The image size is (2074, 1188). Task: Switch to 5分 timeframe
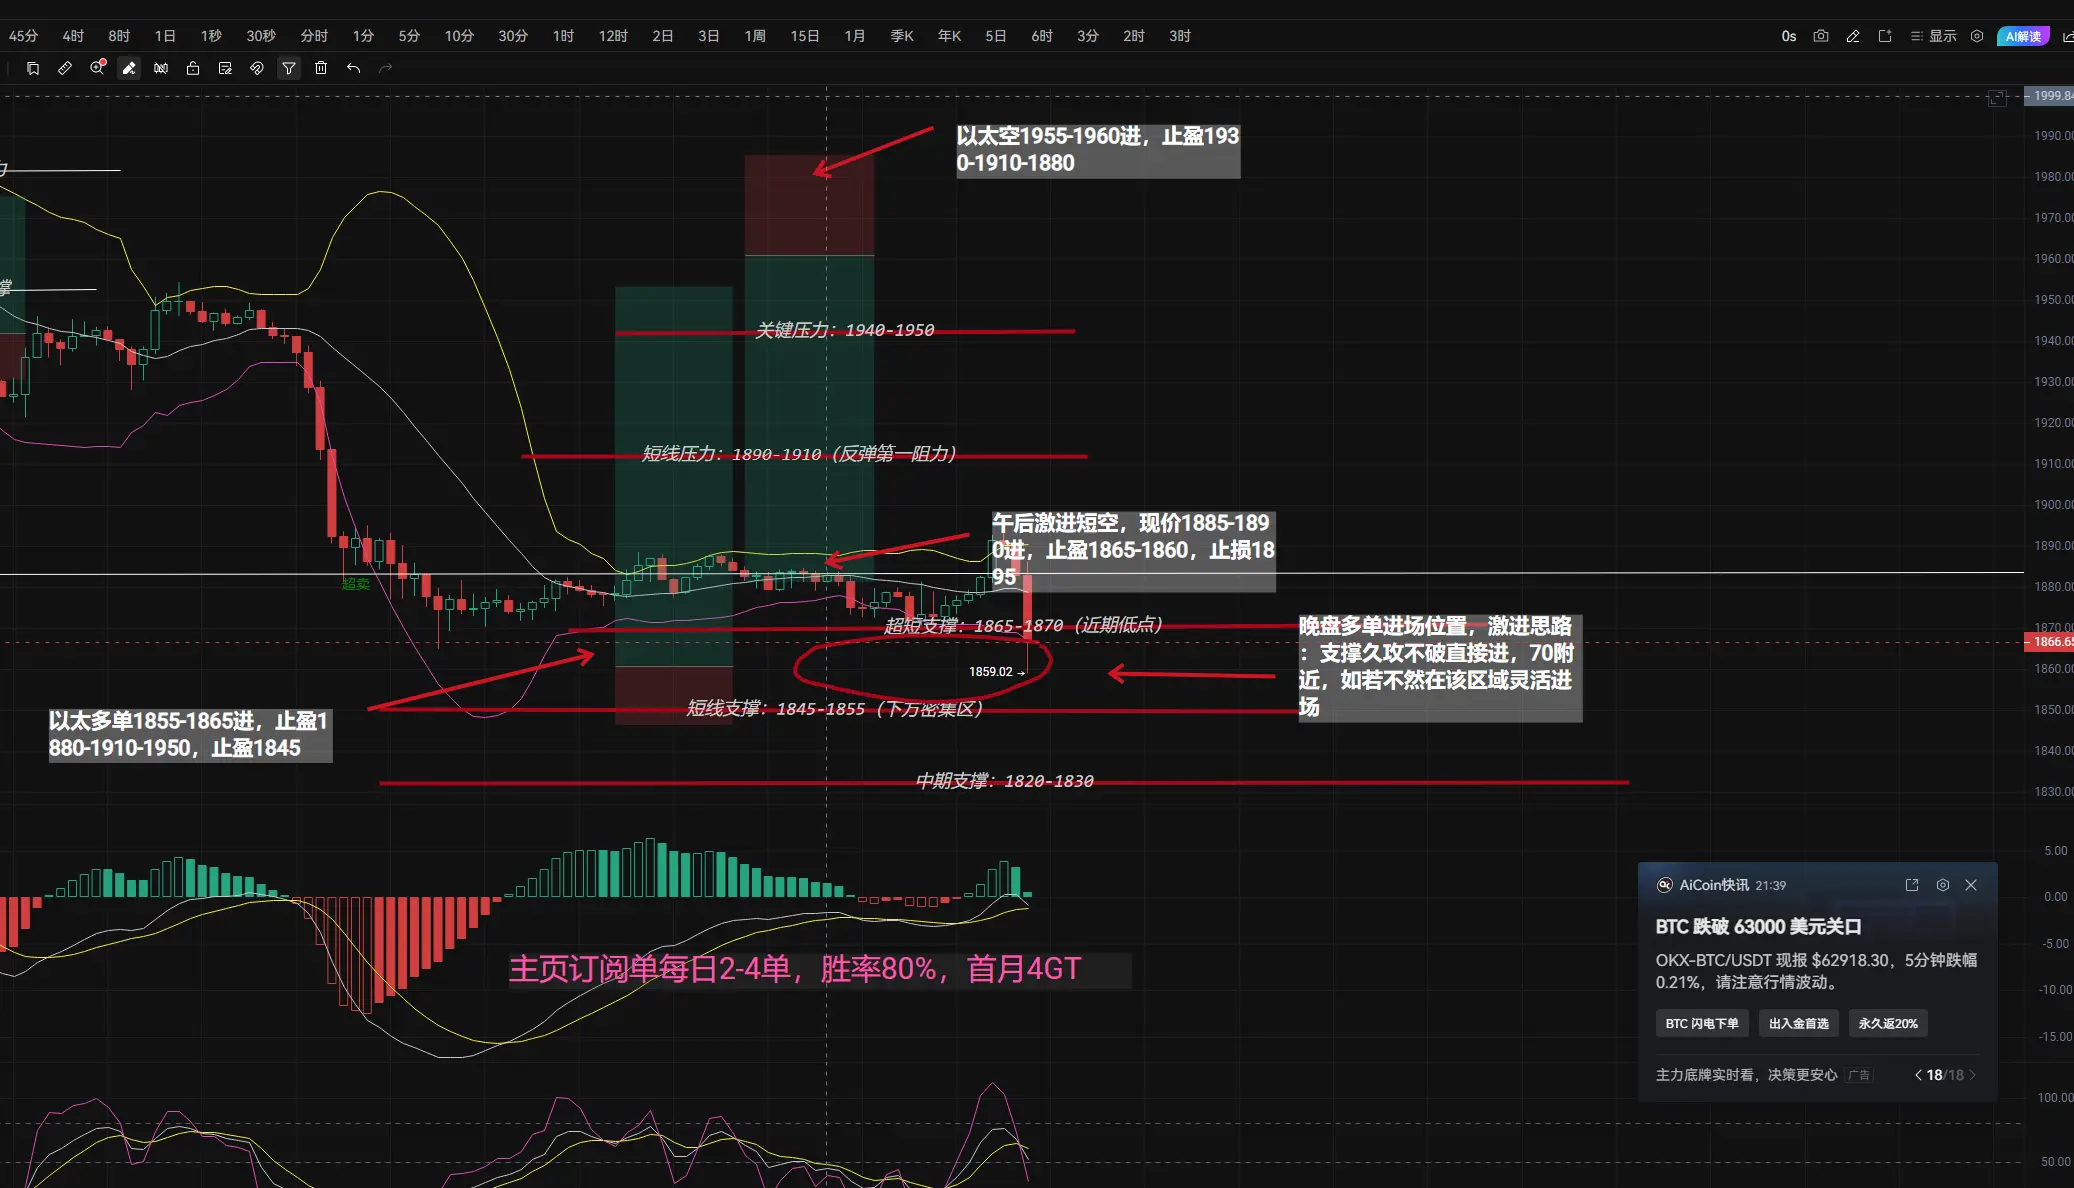[409, 36]
